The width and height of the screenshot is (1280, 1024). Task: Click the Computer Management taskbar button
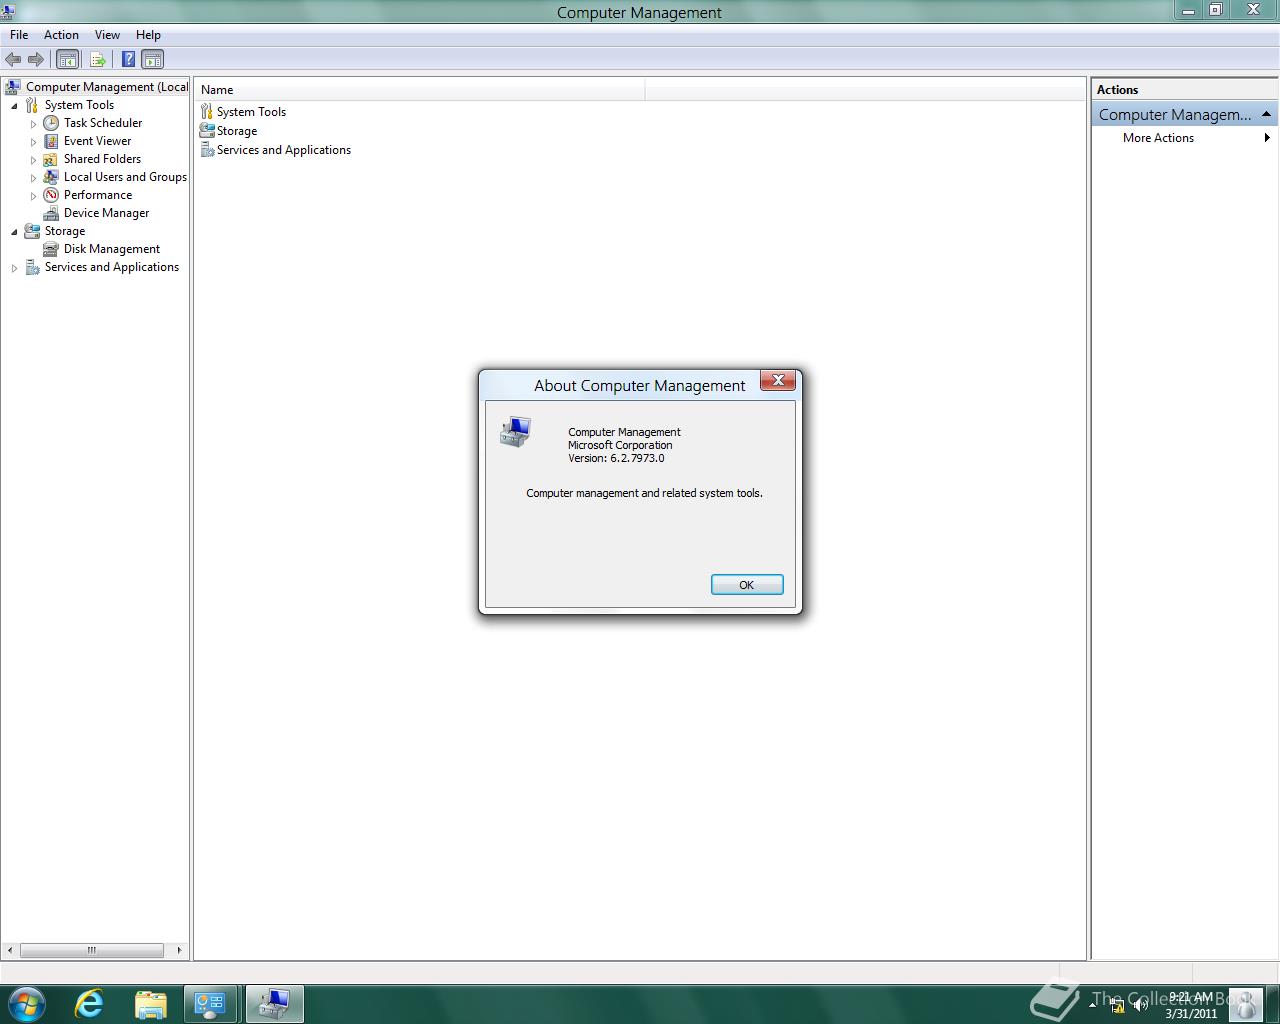tap(274, 1004)
